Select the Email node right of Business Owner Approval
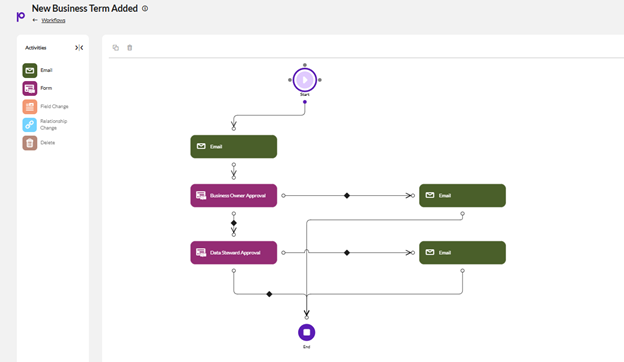Image resolution: width=624 pixels, height=362 pixels. [x=462, y=195]
